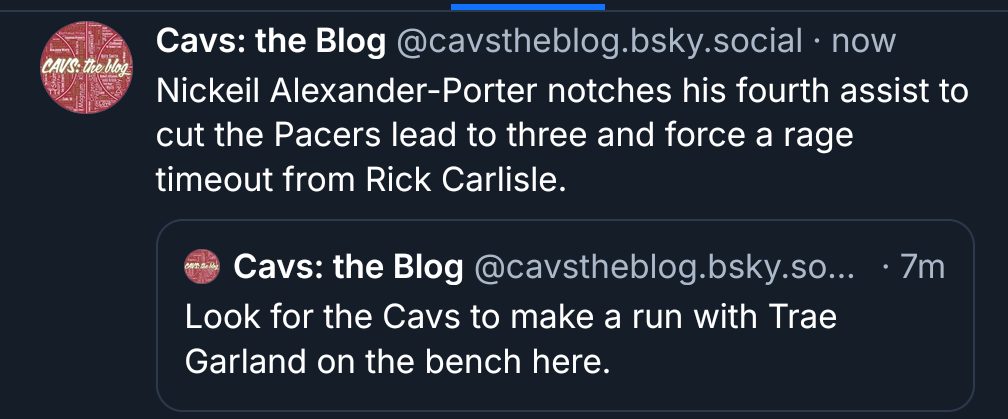Click the main post's @cavstheblog.bsky.social handle
Image resolution: width=1008 pixels, height=419 pixels.
pos(600,42)
